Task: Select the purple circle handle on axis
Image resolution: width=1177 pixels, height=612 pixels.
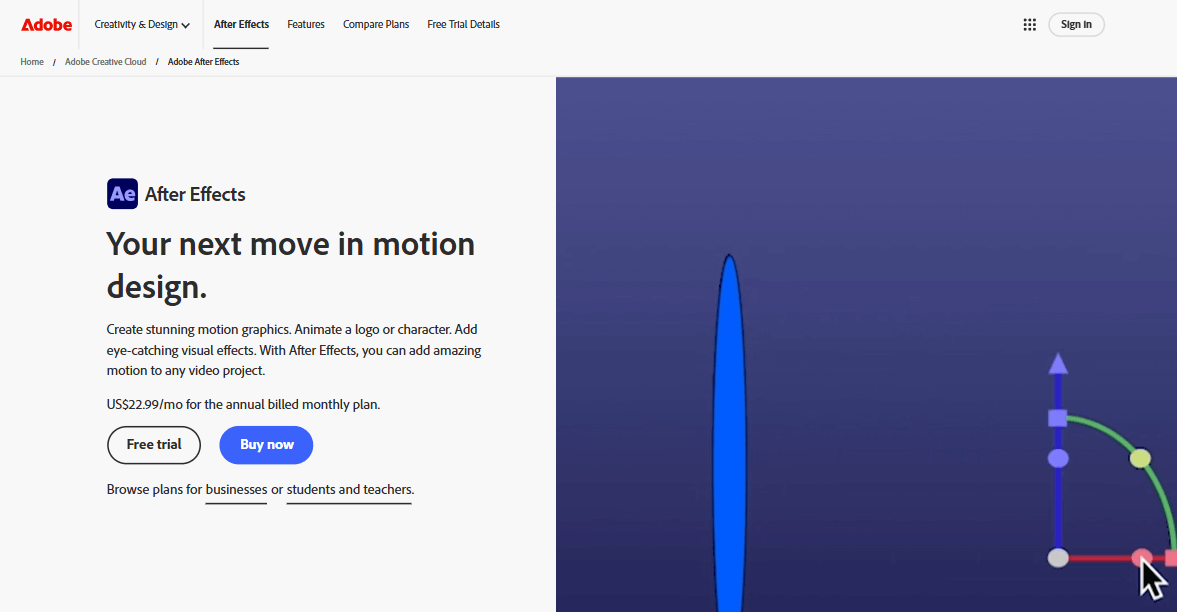Action: (x=1058, y=459)
